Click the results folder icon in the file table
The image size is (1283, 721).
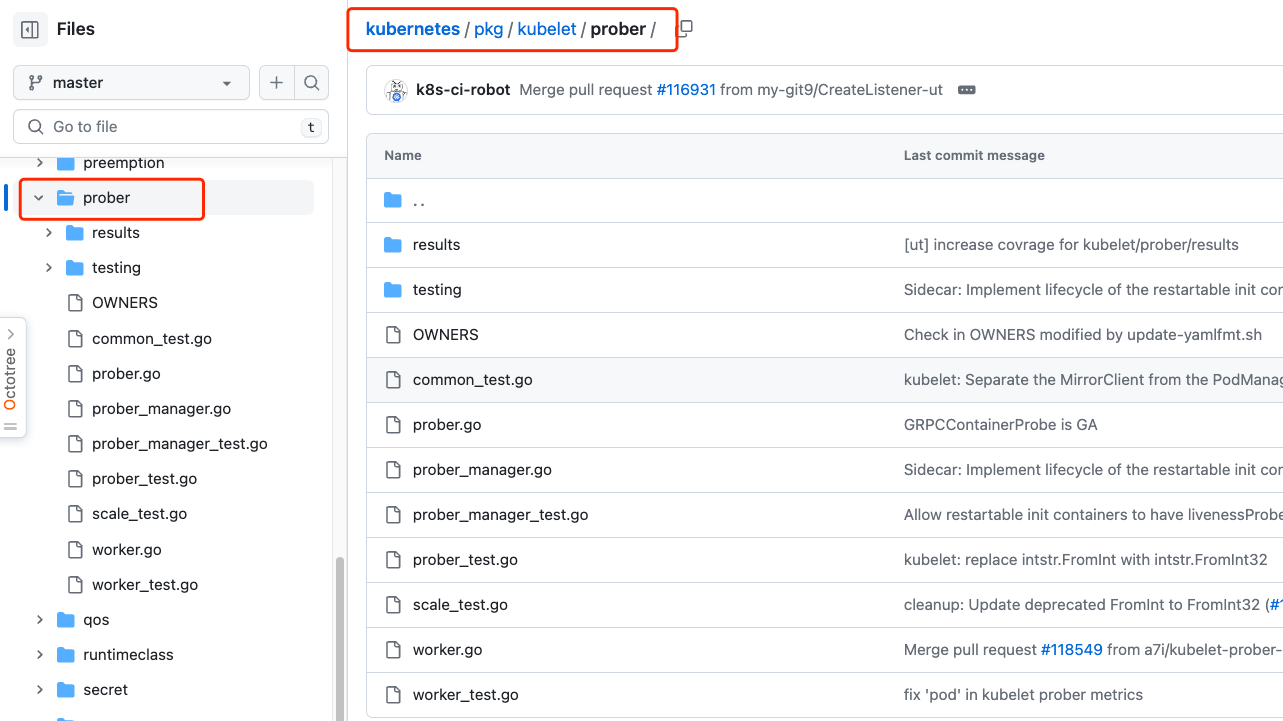click(393, 245)
